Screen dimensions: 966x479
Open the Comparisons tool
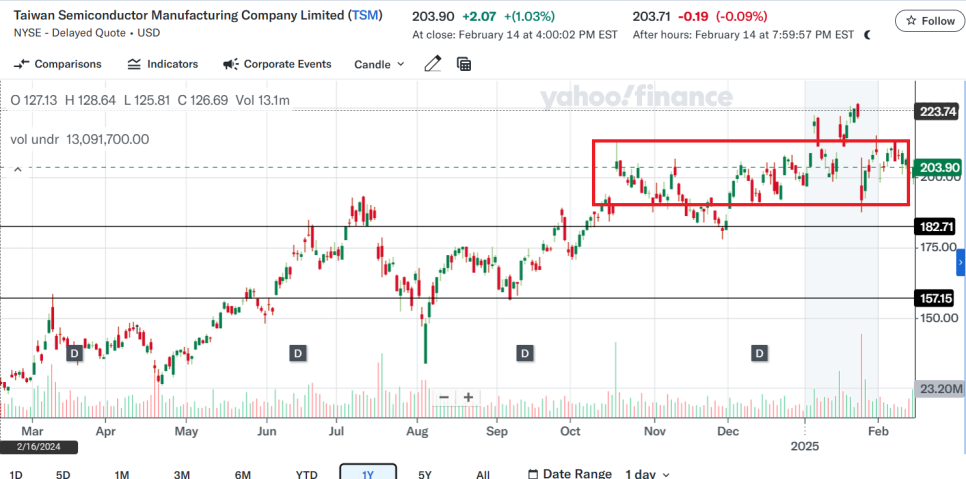pyautogui.click(x=57, y=64)
